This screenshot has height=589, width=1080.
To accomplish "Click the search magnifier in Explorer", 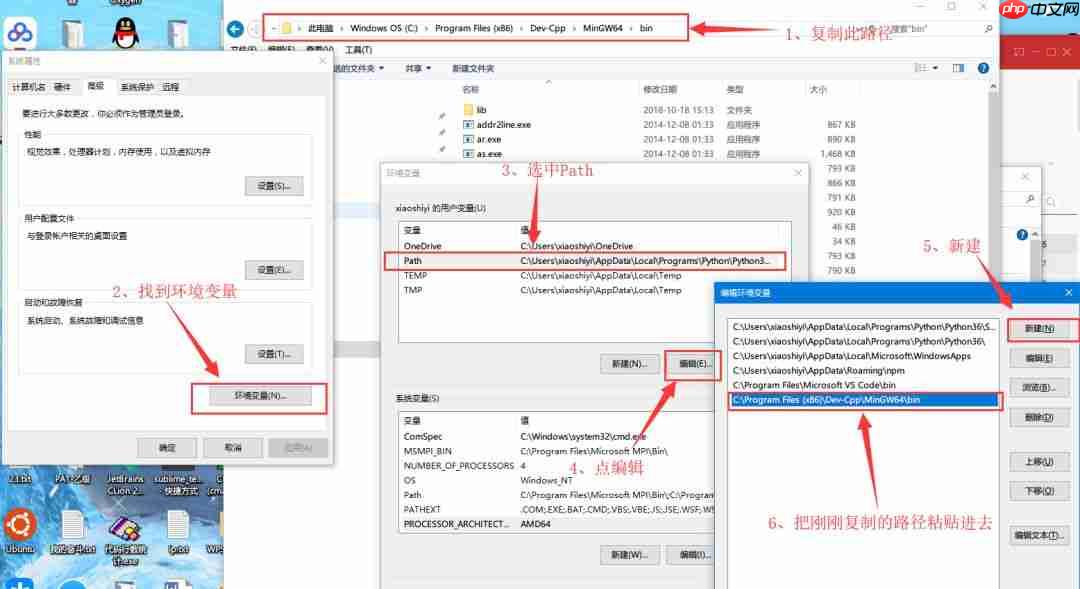I will coord(988,29).
